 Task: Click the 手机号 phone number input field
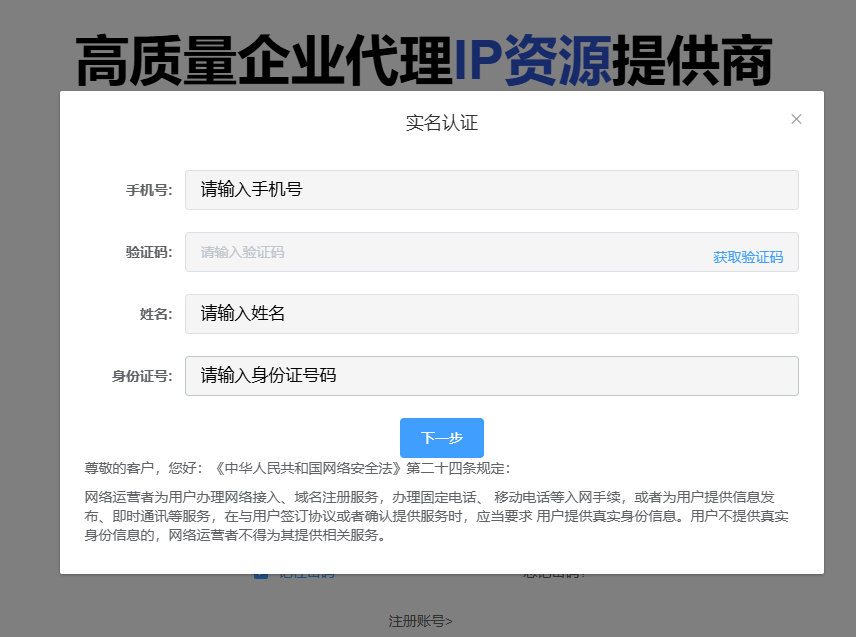pyautogui.click(x=491, y=190)
